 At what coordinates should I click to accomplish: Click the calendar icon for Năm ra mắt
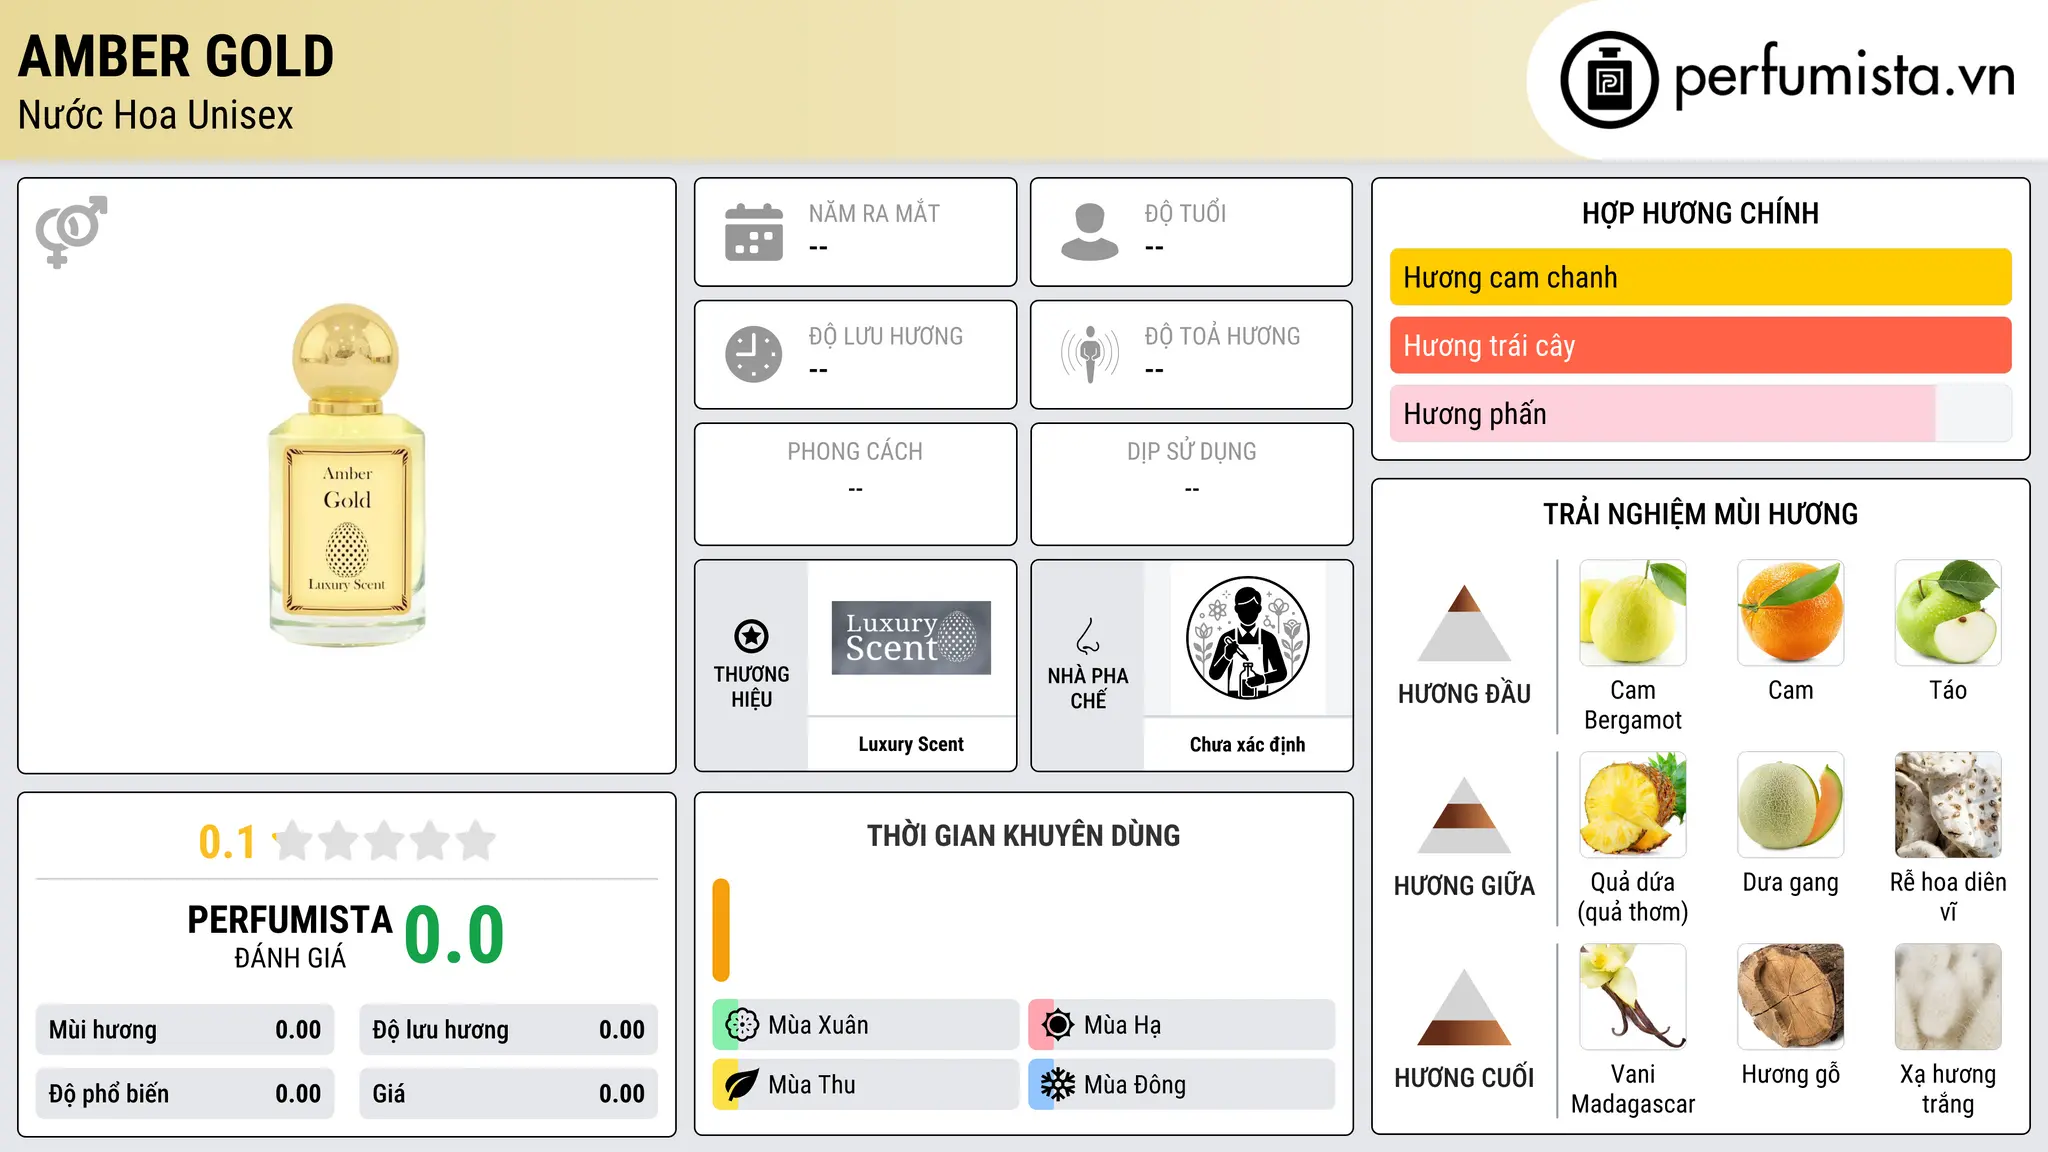(754, 232)
